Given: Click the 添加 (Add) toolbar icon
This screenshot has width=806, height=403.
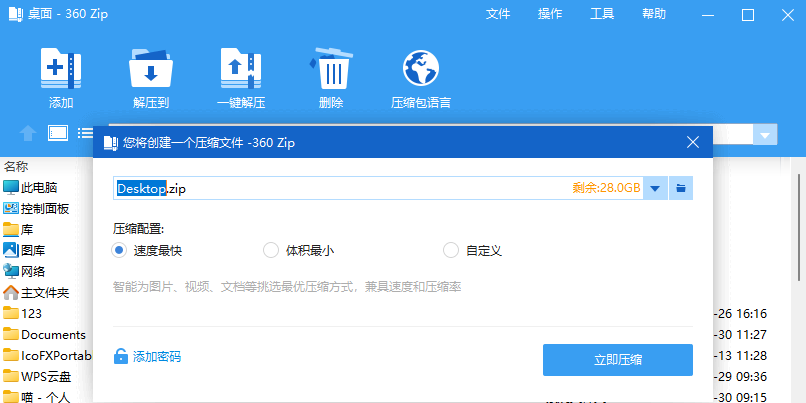Looking at the screenshot, I should pyautogui.click(x=61, y=68).
